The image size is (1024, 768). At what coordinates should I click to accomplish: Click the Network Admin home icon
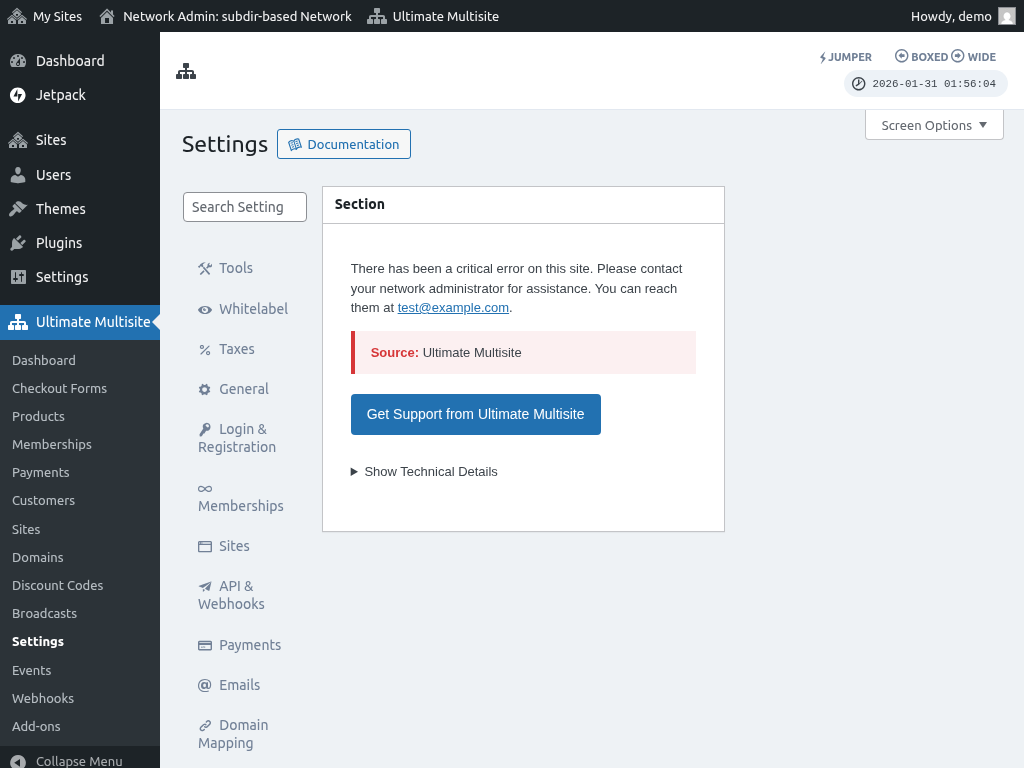tap(107, 16)
